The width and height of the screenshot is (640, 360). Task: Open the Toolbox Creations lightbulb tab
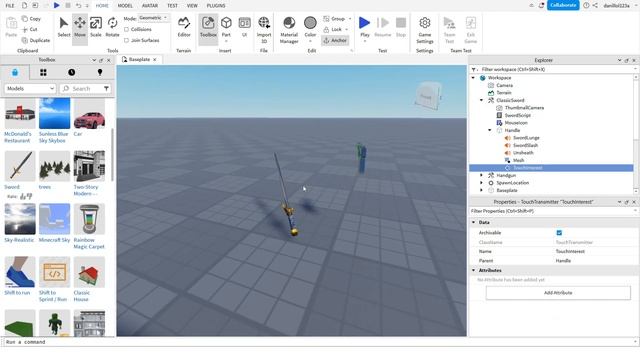(x=100, y=72)
